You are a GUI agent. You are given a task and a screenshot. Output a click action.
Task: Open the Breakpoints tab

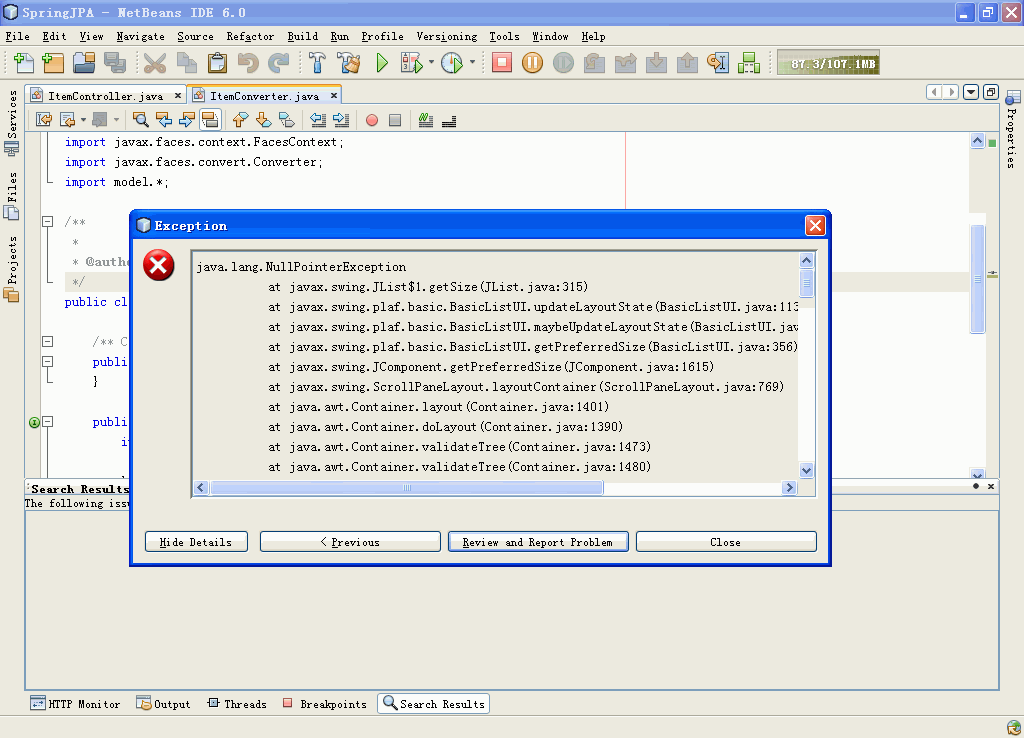325,704
